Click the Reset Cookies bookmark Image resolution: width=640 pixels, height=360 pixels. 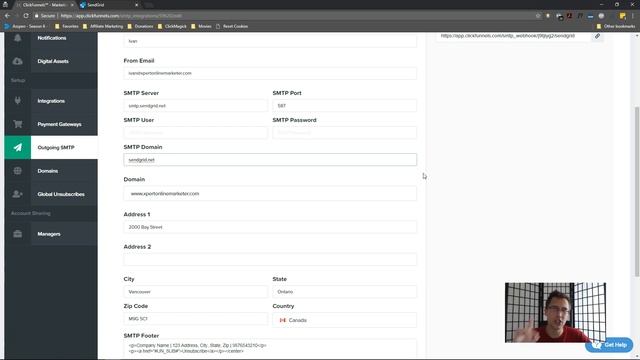[x=232, y=26]
